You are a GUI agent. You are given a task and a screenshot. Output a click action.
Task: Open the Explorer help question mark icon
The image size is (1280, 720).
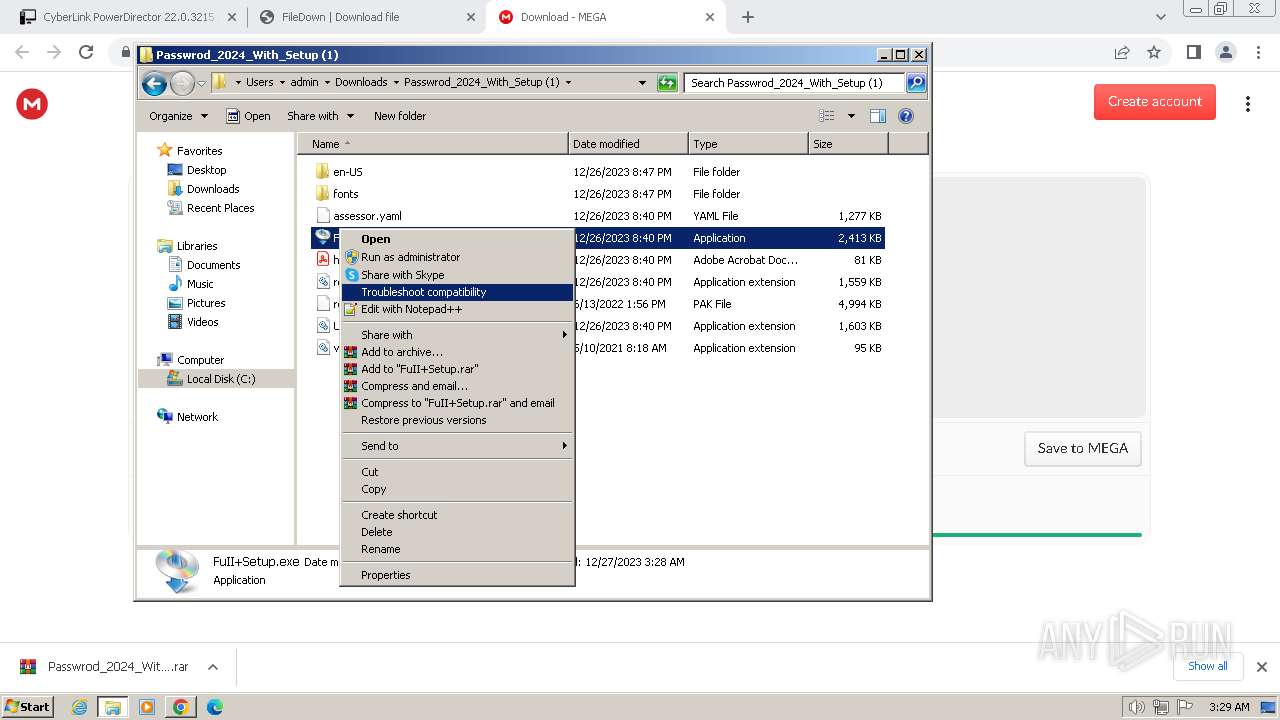pos(906,116)
